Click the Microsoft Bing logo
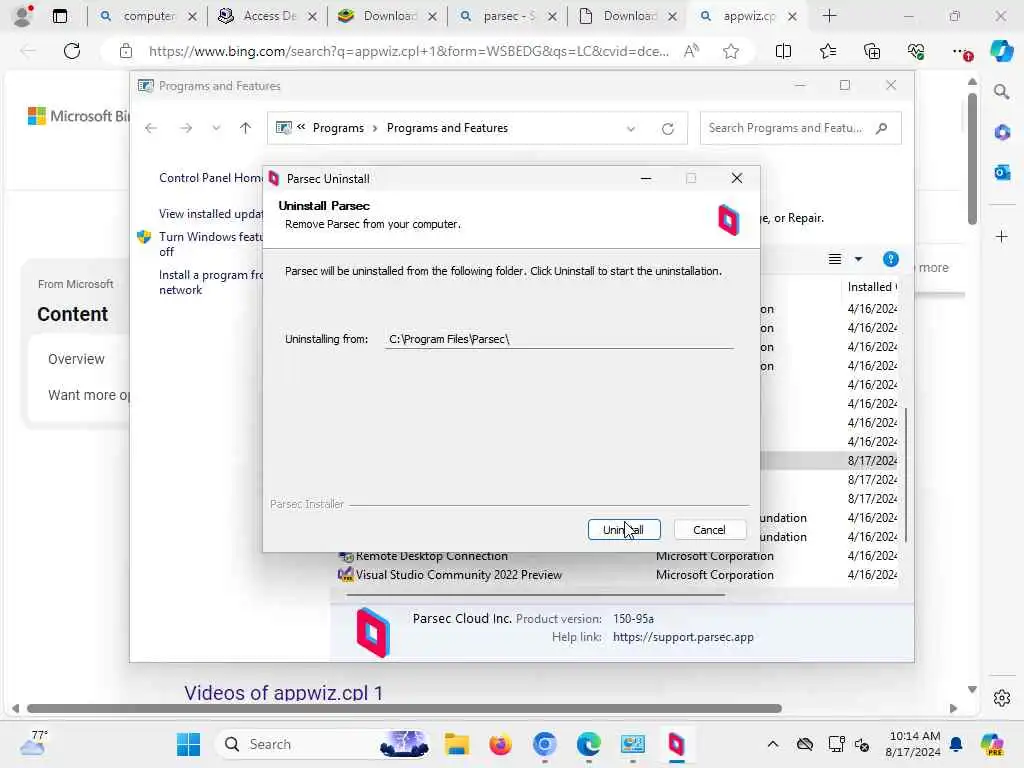 tap(78, 116)
